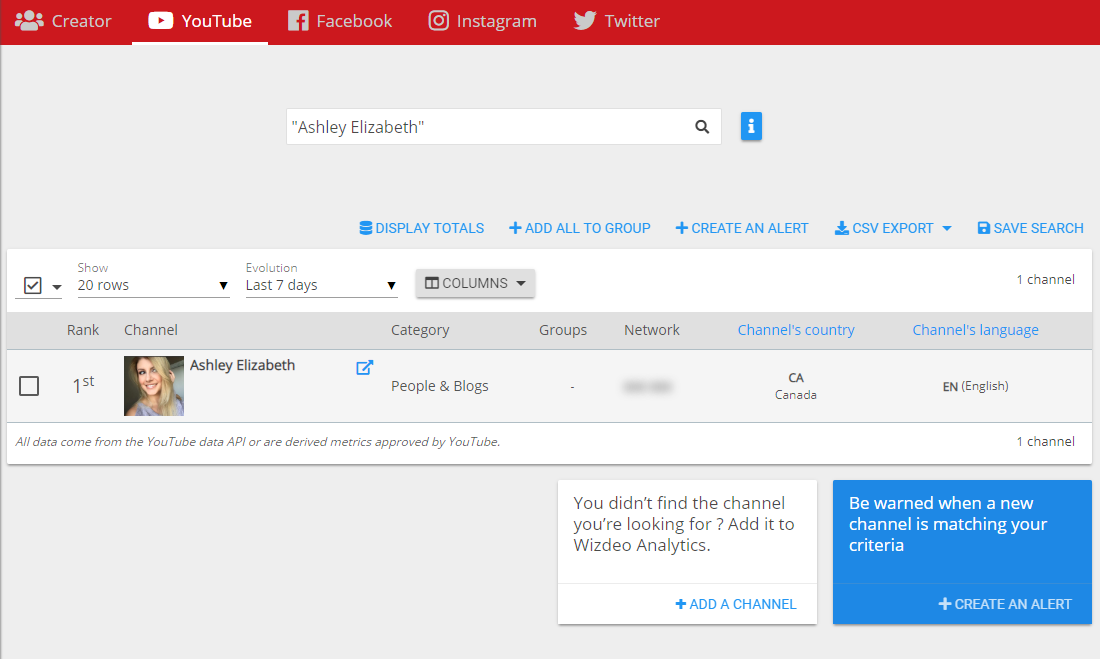The image size is (1100, 659).
Task: Open the Twitter tab
Action: click(x=617, y=21)
